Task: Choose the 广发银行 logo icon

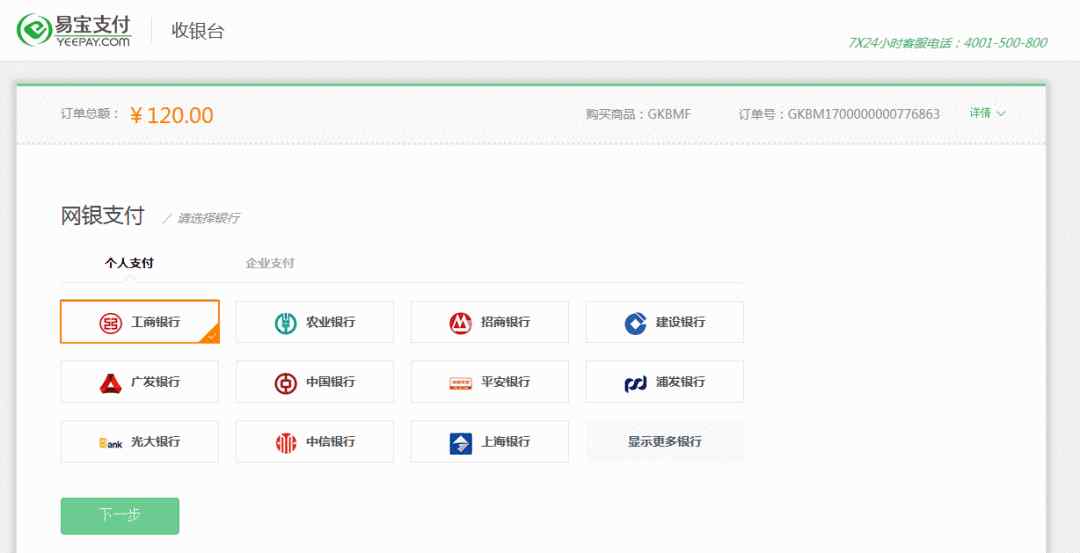Action: [x=110, y=383]
